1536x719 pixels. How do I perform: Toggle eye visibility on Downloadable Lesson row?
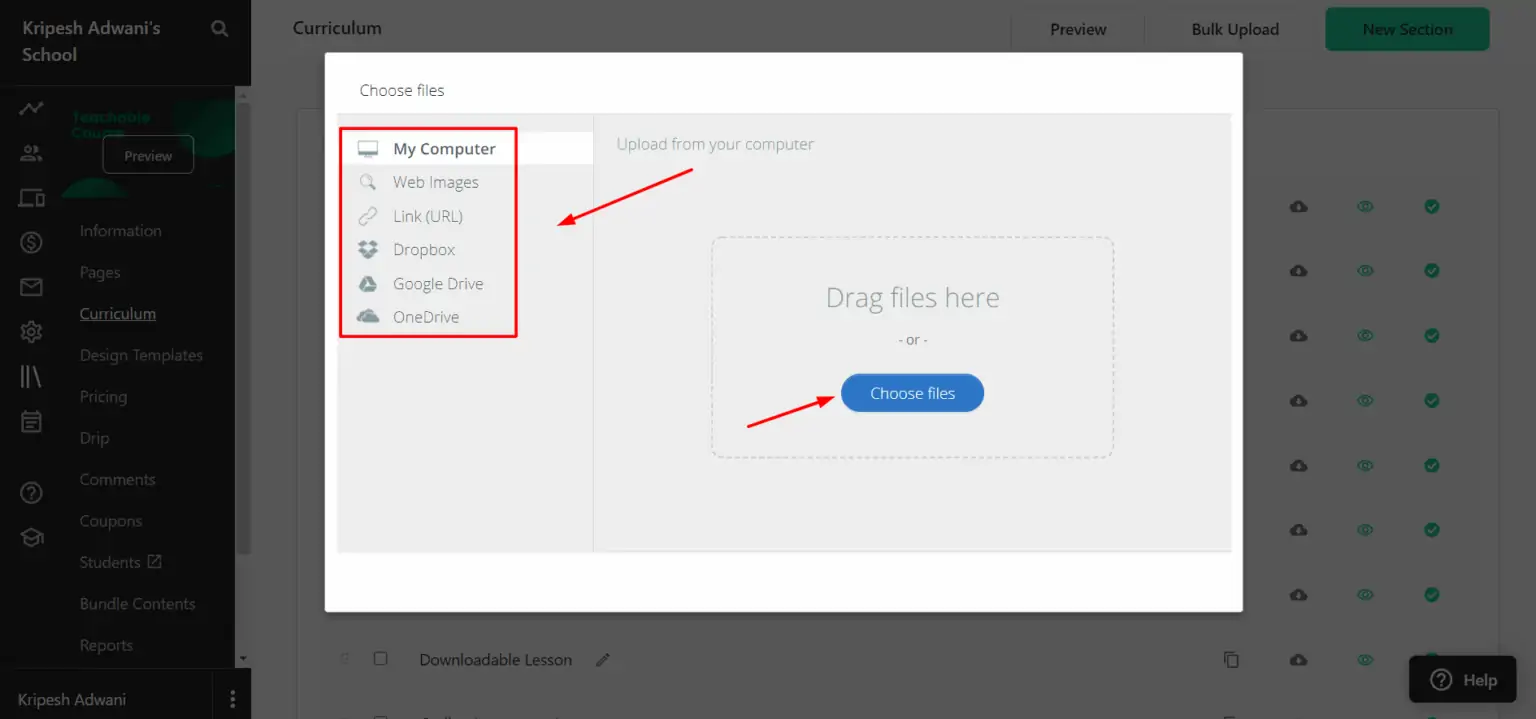[x=1365, y=660]
